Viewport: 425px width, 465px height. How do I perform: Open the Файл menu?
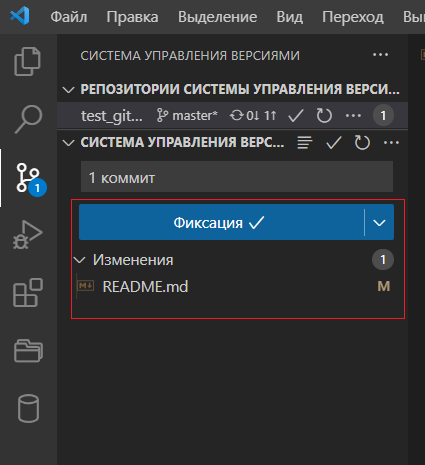pyautogui.click(x=69, y=17)
